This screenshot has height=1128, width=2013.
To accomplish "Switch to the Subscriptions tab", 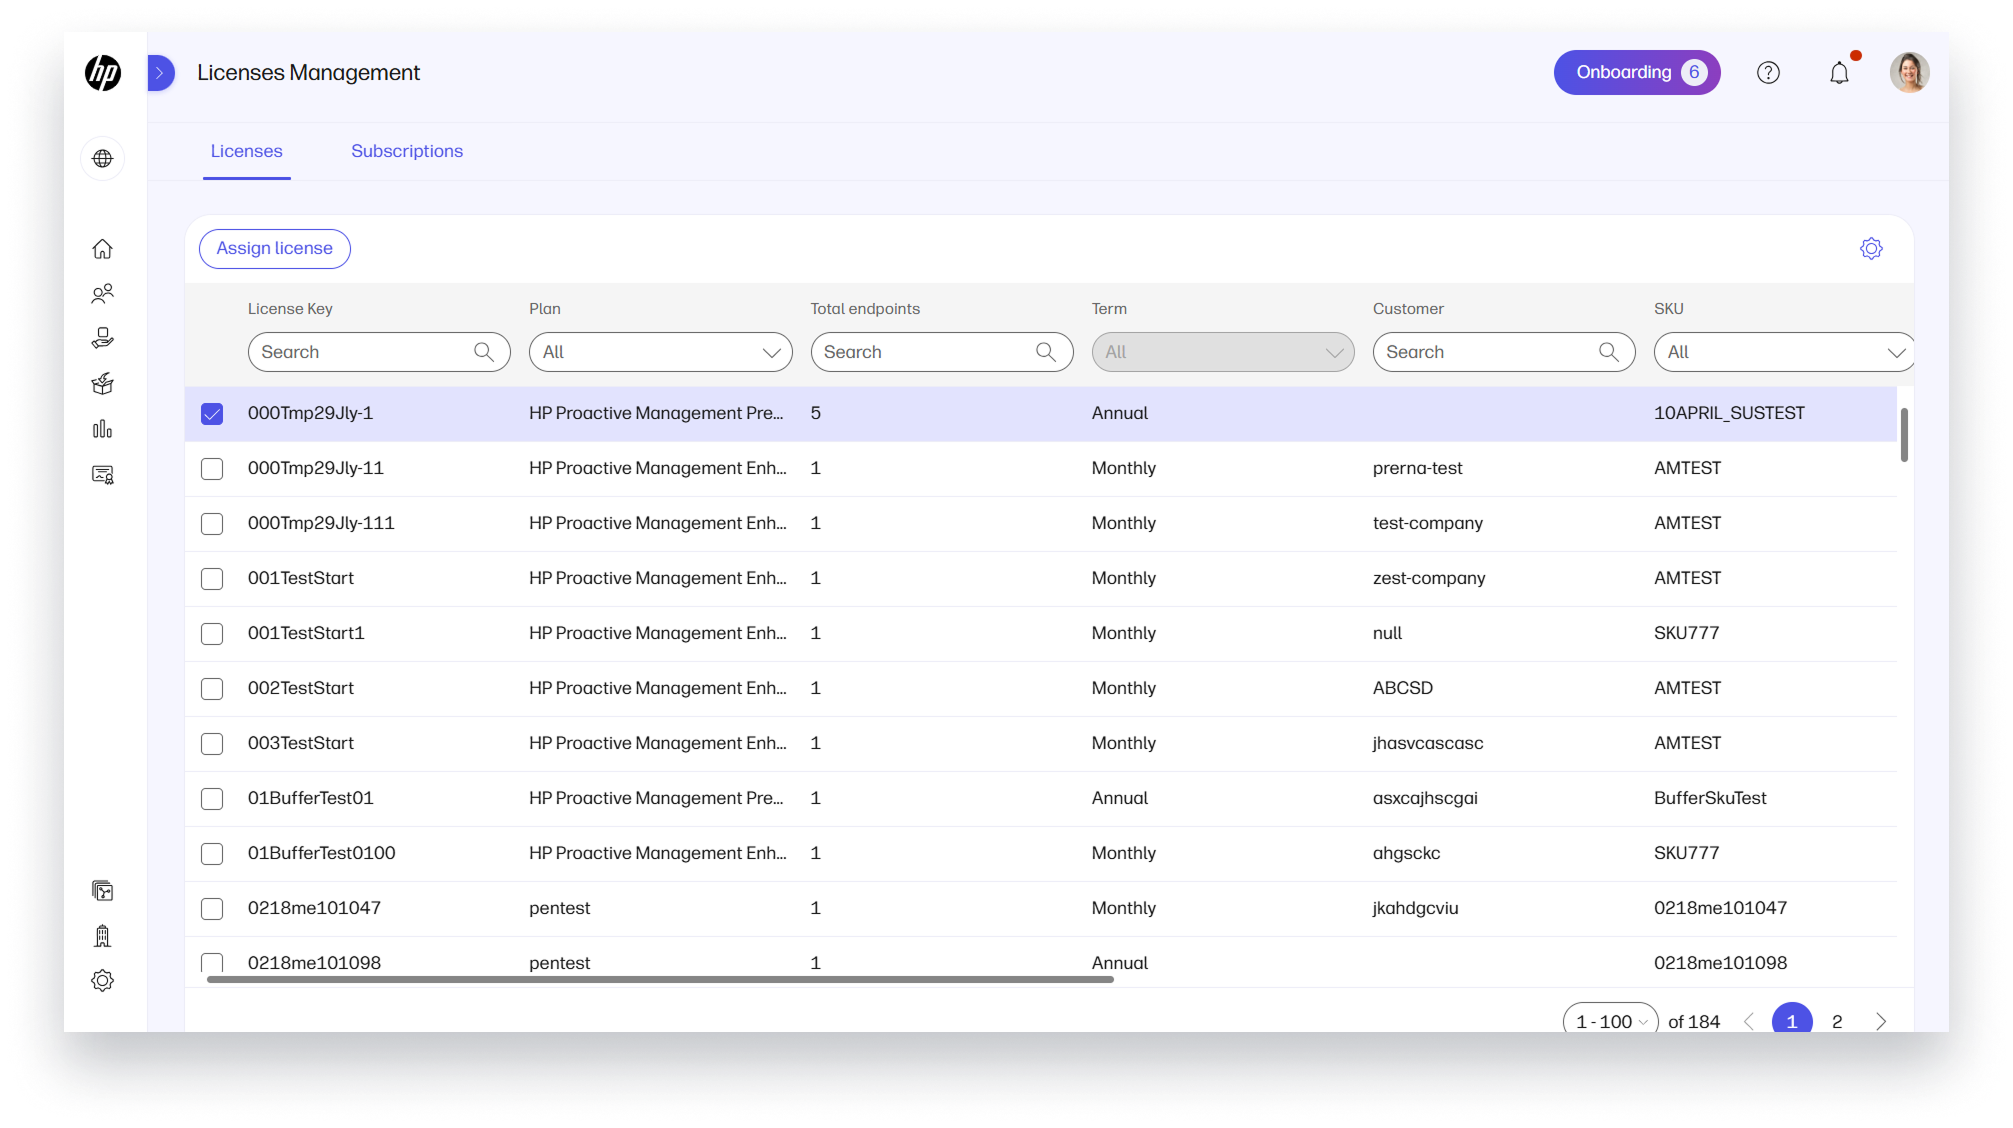I will click(407, 151).
